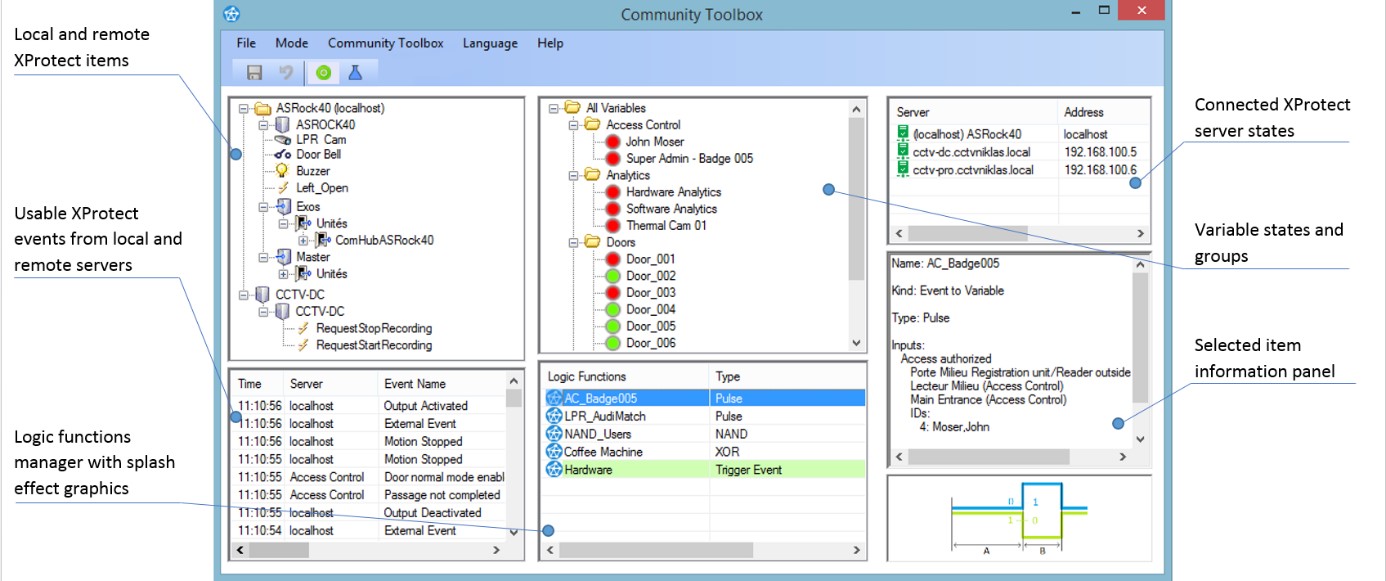Image resolution: width=1386 pixels, height=581 pixels.
Task: Click the Door_001 red state indicator
Action: tap(613, 259)
